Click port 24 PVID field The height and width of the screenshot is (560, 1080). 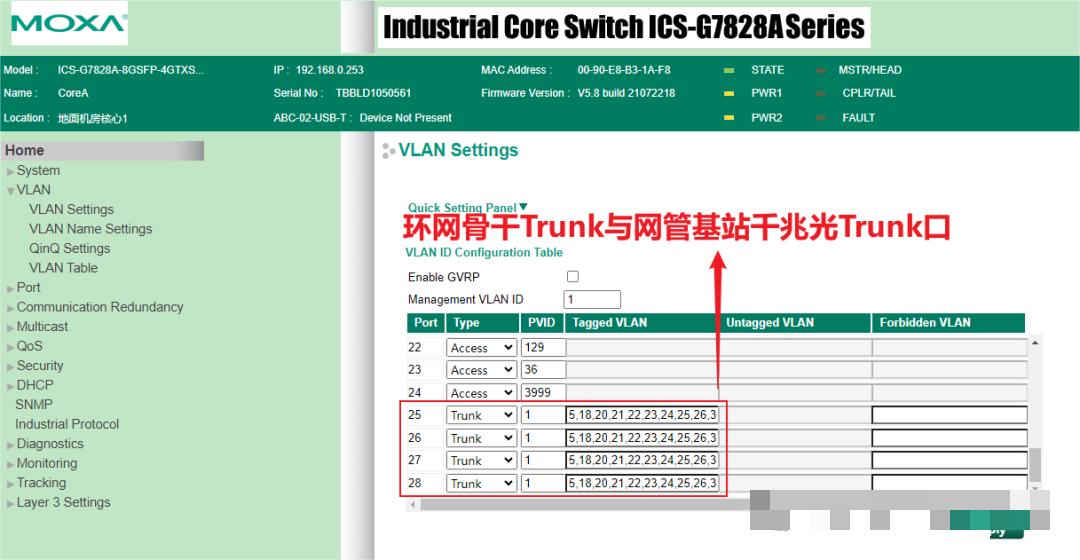(x=543, y=393)
